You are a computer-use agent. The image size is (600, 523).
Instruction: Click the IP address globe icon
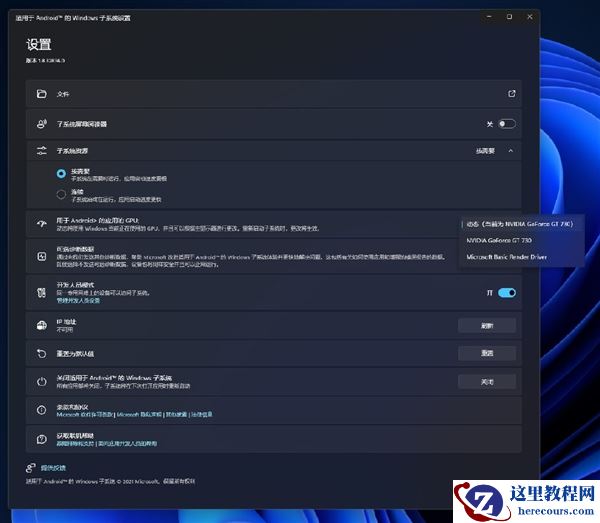(x=41, y=325)
